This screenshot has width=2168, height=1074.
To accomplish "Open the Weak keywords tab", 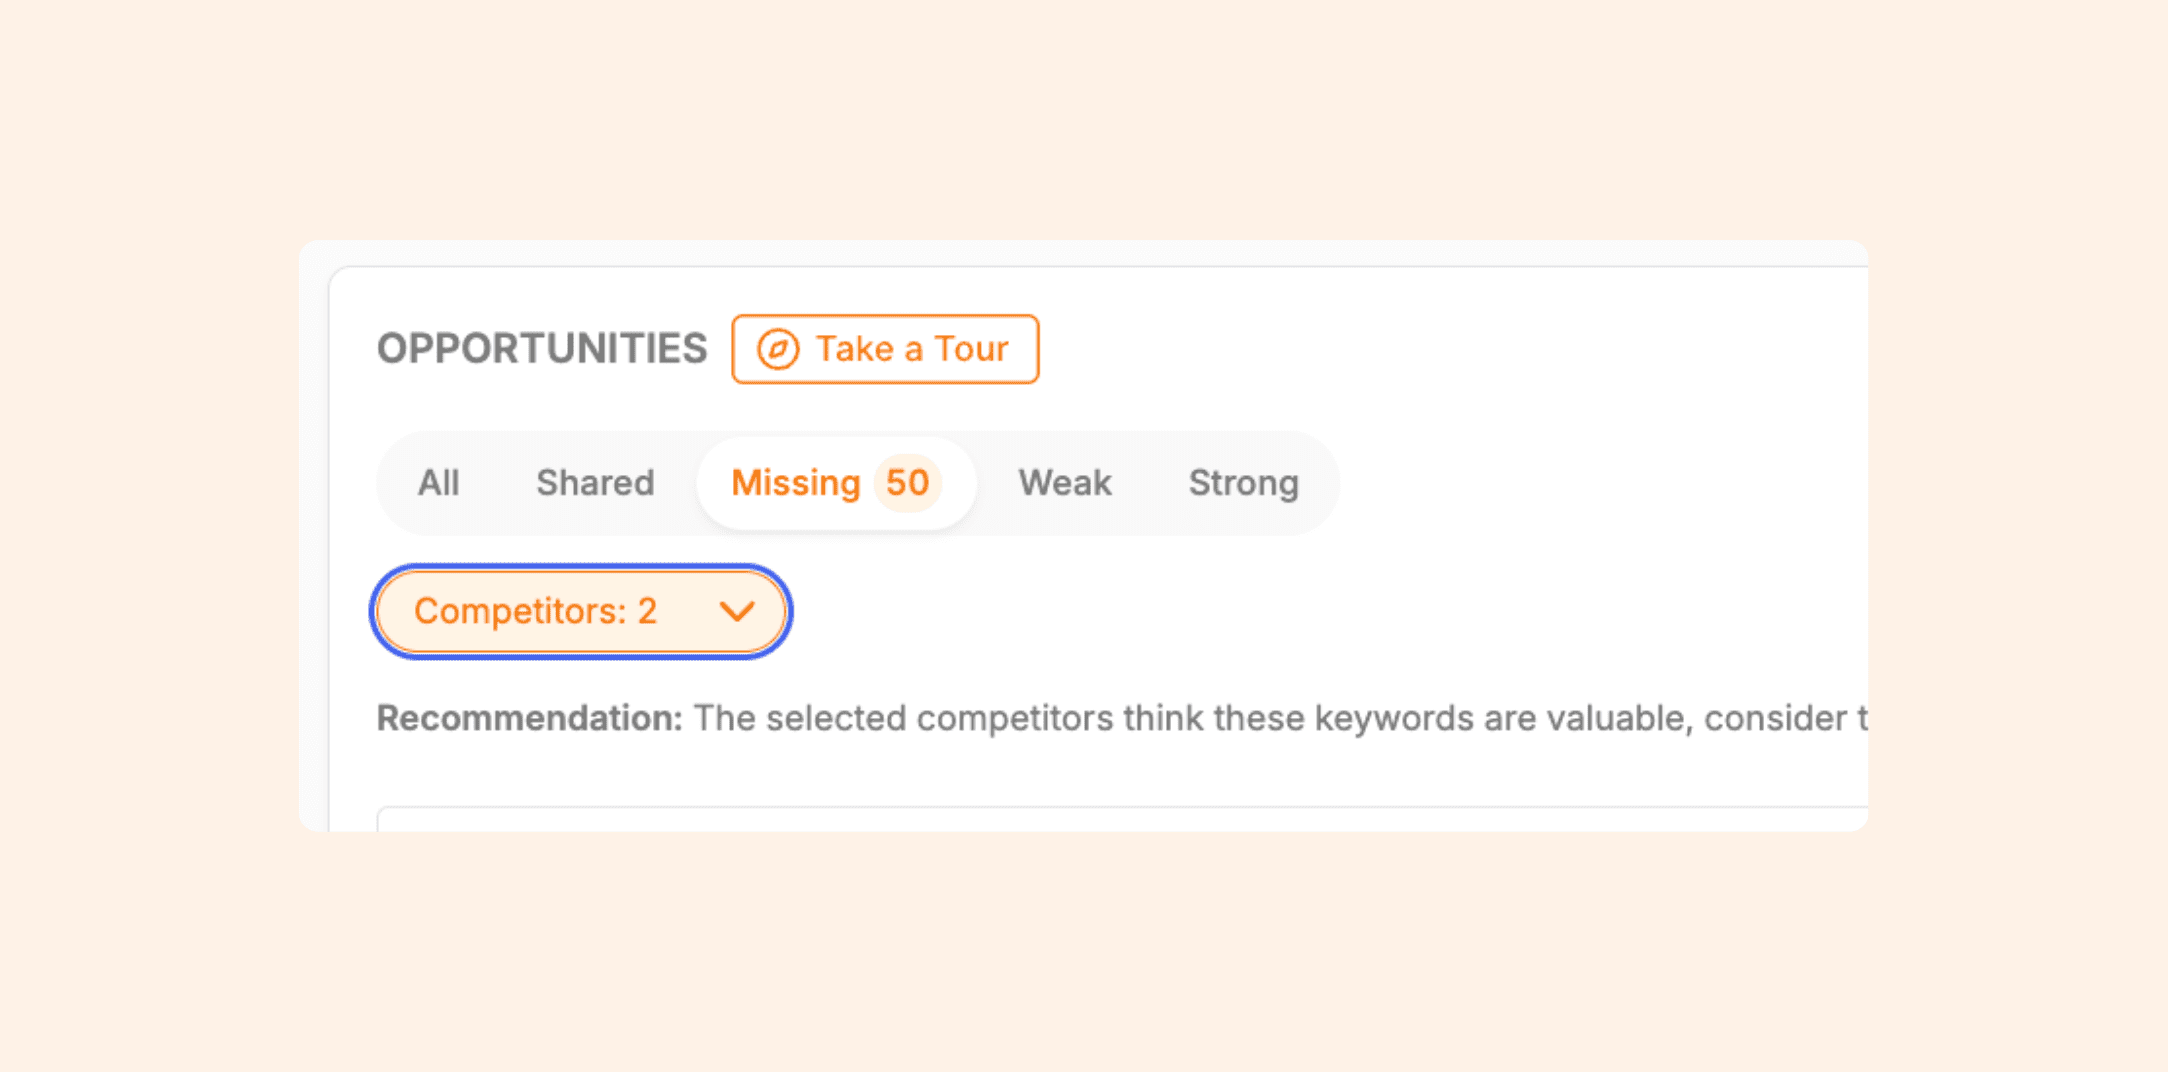I will pyautogui.click(x=1064, y=483).
